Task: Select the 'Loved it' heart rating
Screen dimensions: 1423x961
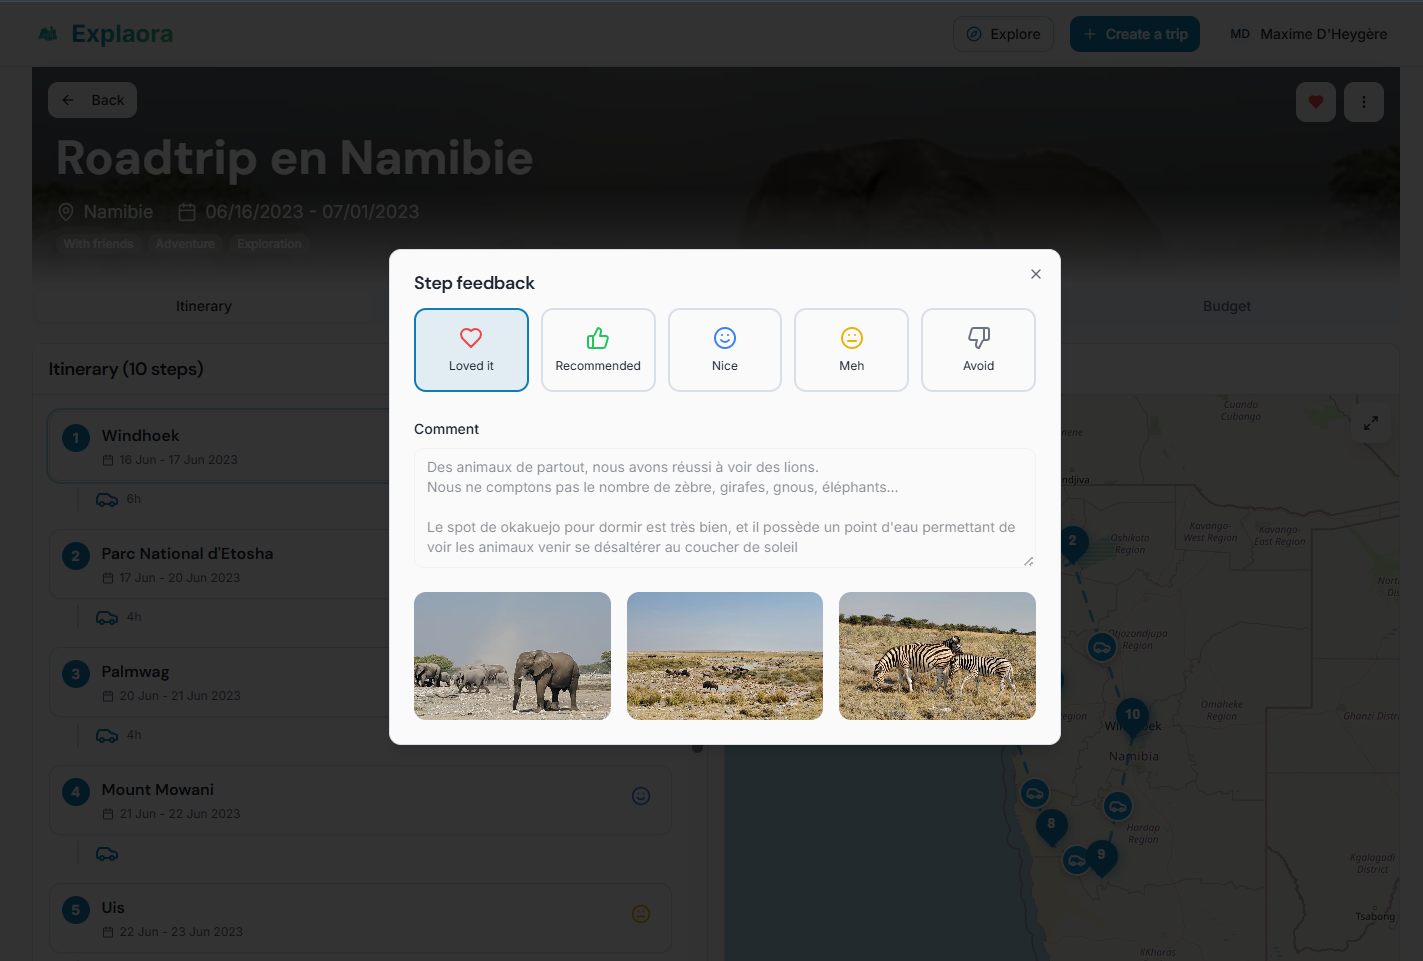Action: coord(471,349)
